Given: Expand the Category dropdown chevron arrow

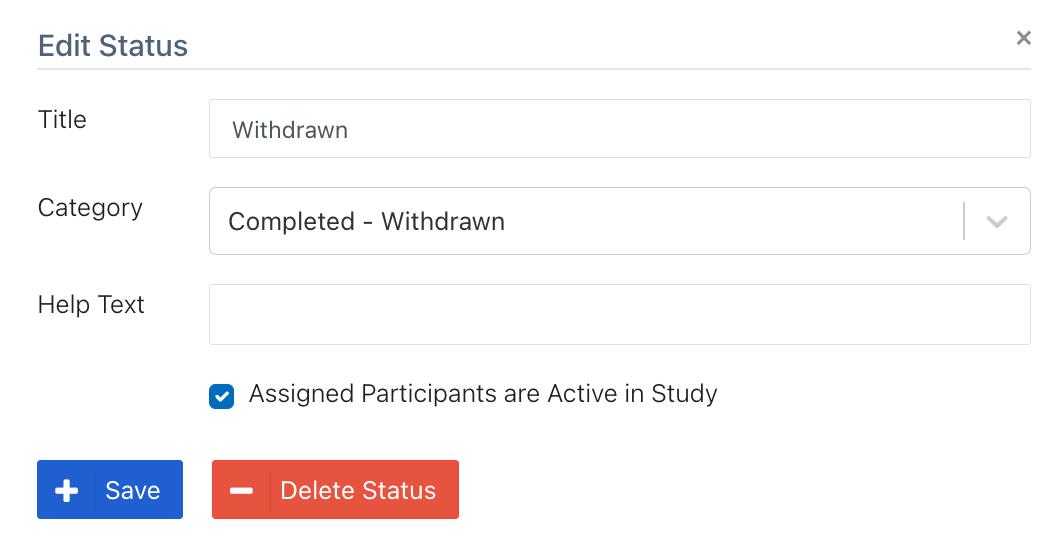Looking at the screenshot, I should [x=996, y=222].
